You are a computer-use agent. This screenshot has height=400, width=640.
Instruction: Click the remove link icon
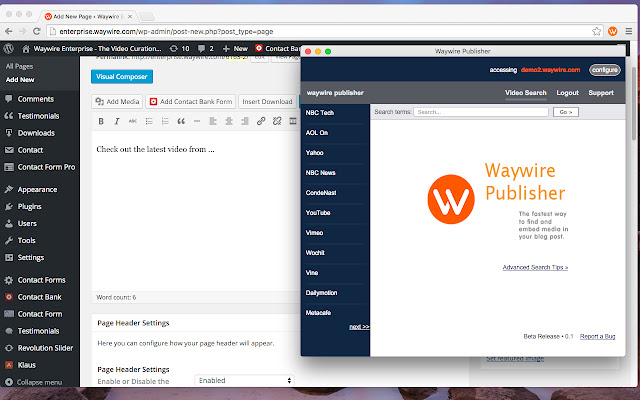coord(277,121)
